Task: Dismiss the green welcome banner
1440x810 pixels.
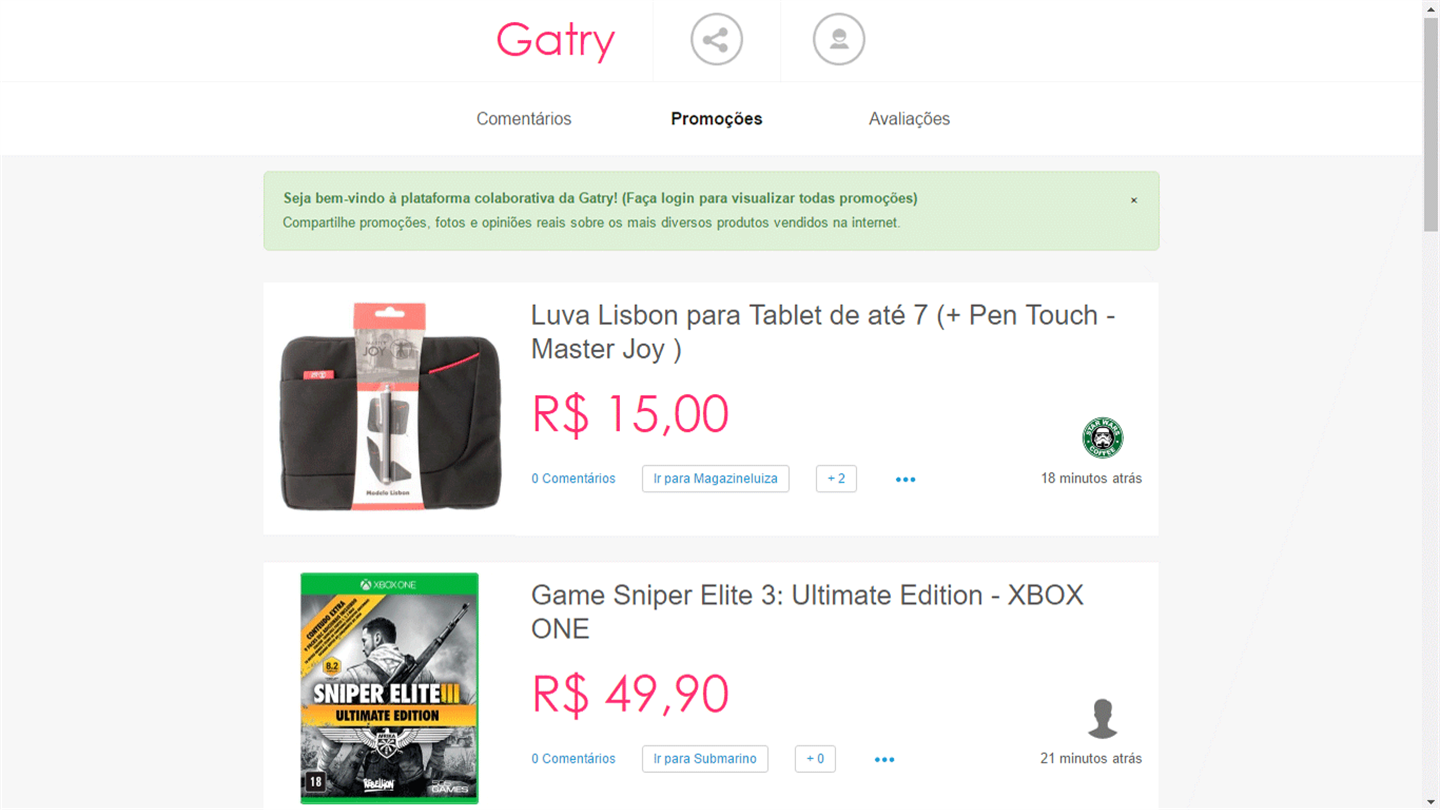Action: pos(1134,200)
